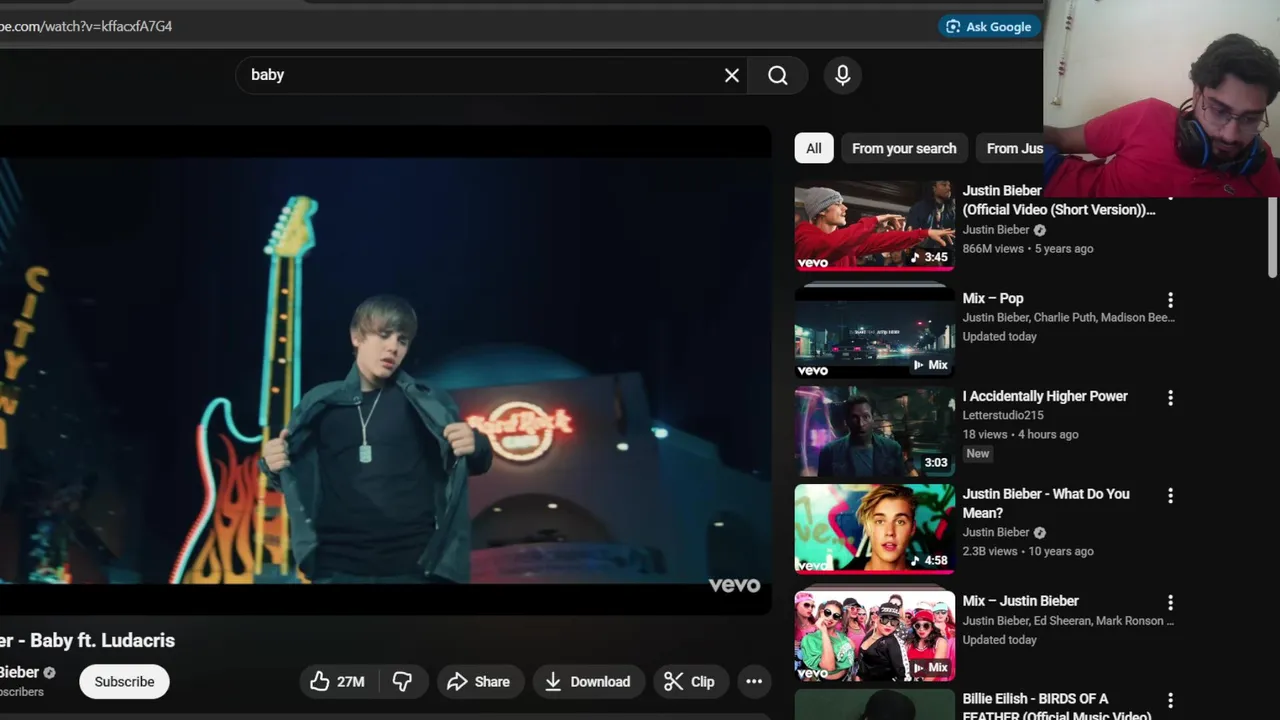Click the 'Letterstudio215' channel name
This screenshot has height=720, width=1280.
click(x=1003, y=415)
